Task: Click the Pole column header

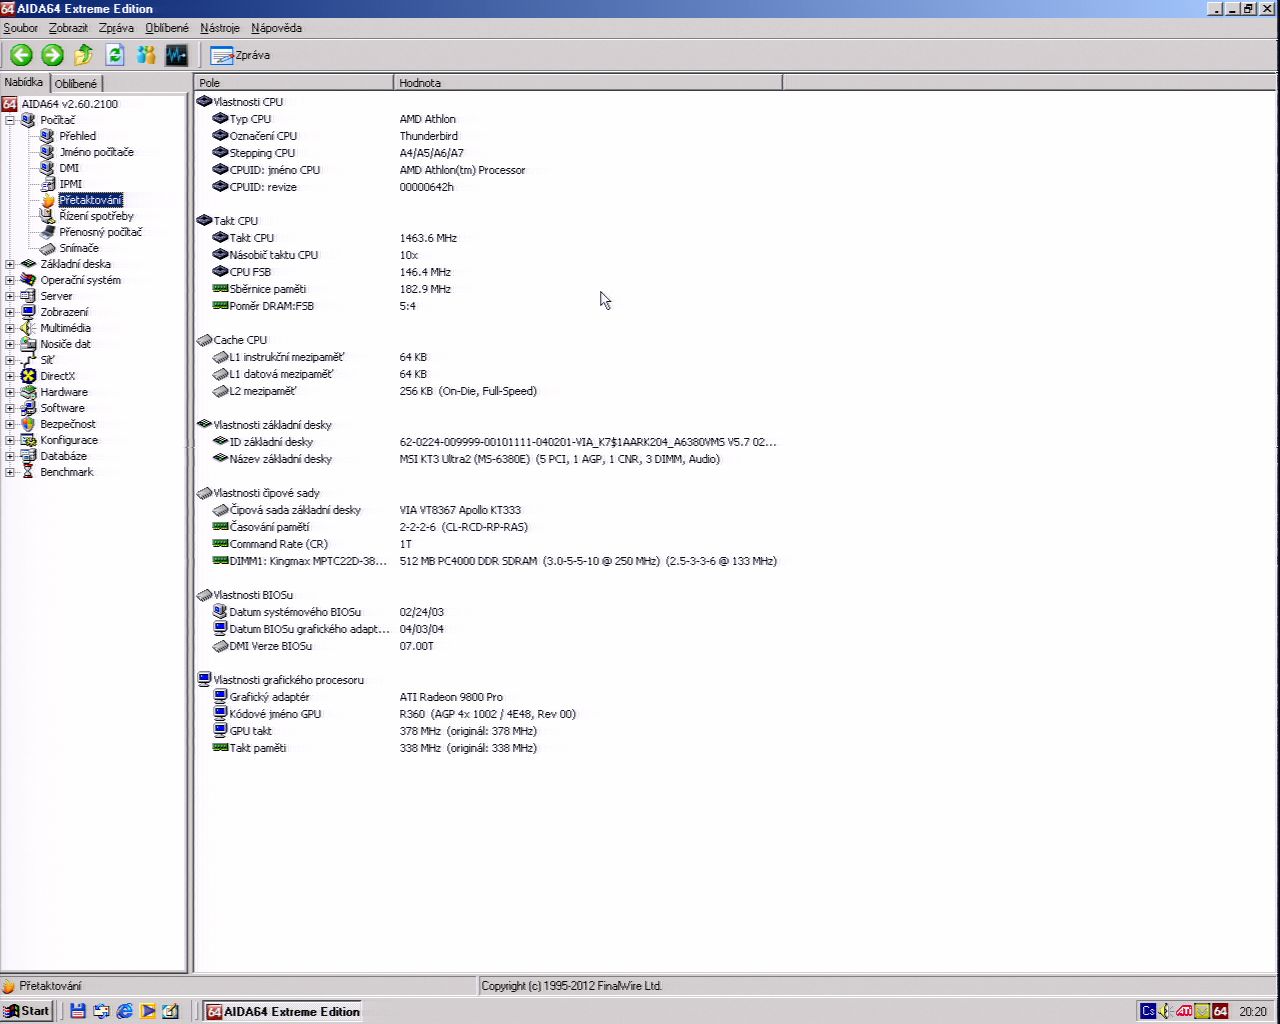Action: (x=294, y=83)
